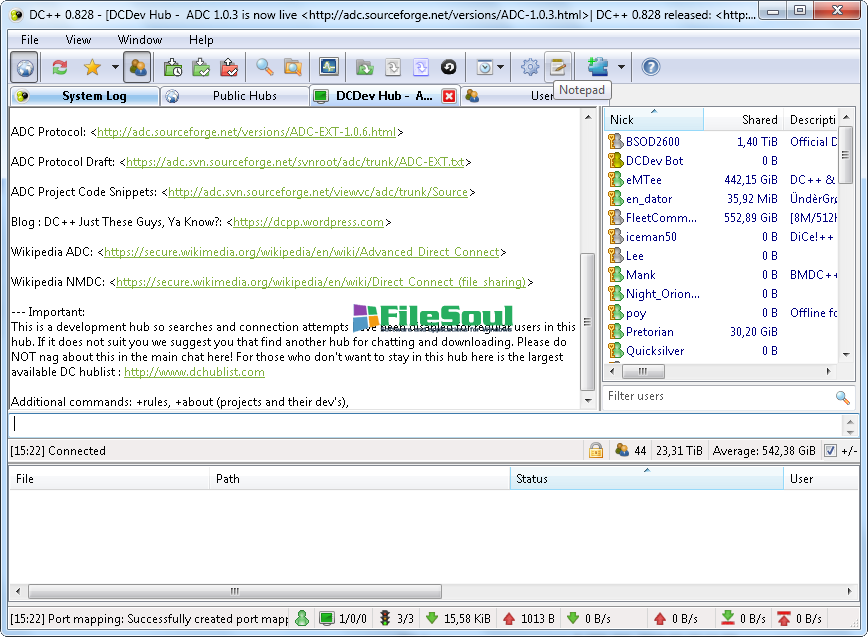Open the ADC-EXT-1.0.6.html protocol link
868x637 pixels.
(x=246, y=132)
